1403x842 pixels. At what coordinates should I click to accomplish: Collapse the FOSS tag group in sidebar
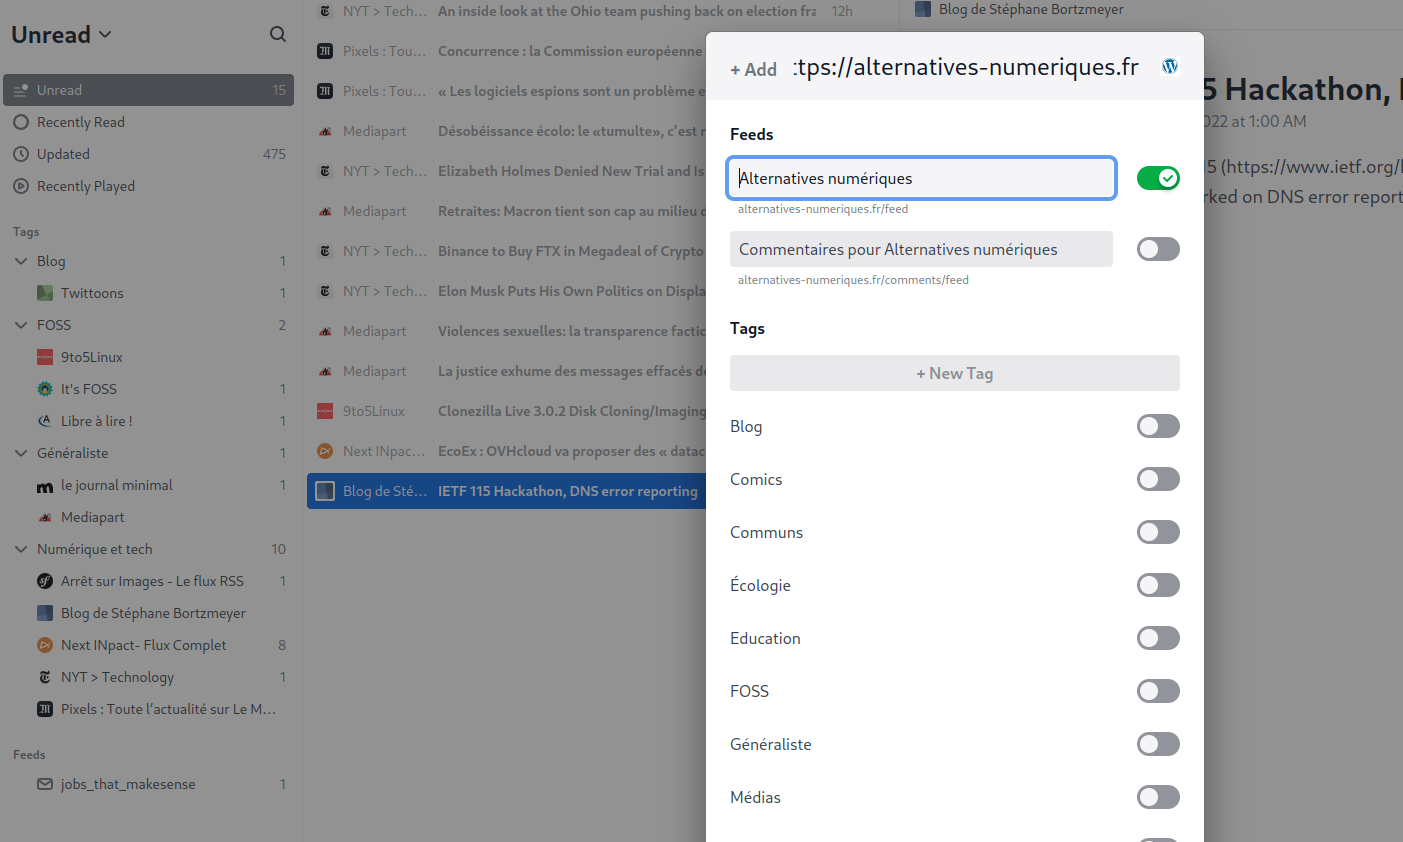tap(21, 325)
